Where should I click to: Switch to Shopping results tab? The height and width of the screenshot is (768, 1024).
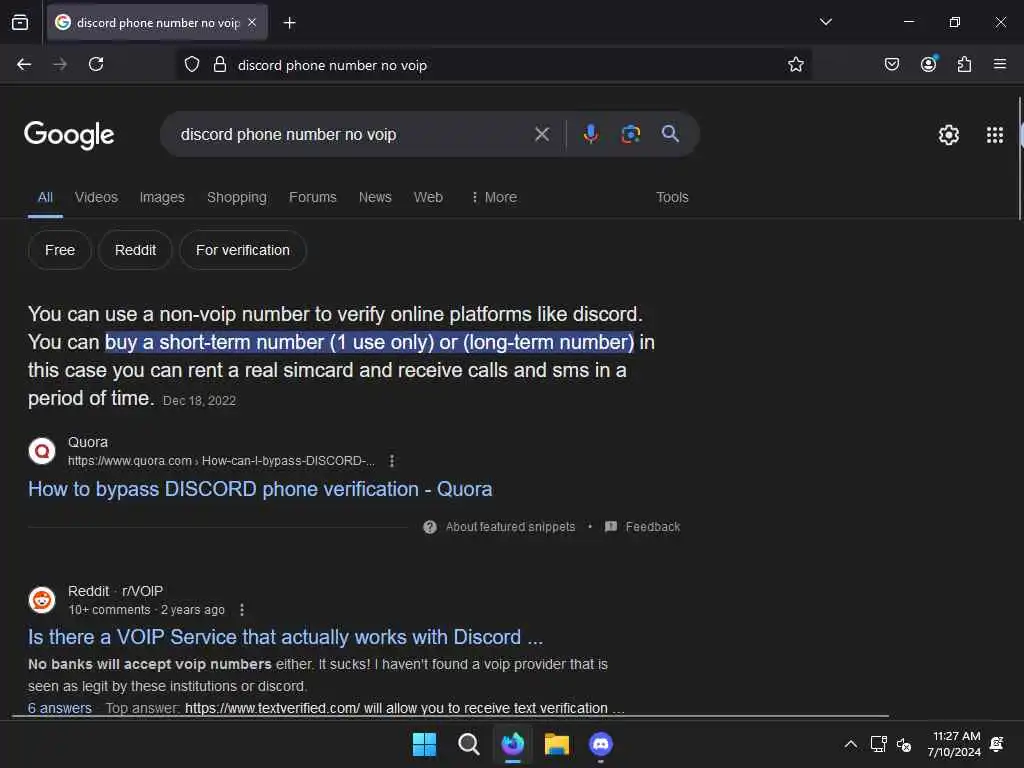(x=236, y=197)
